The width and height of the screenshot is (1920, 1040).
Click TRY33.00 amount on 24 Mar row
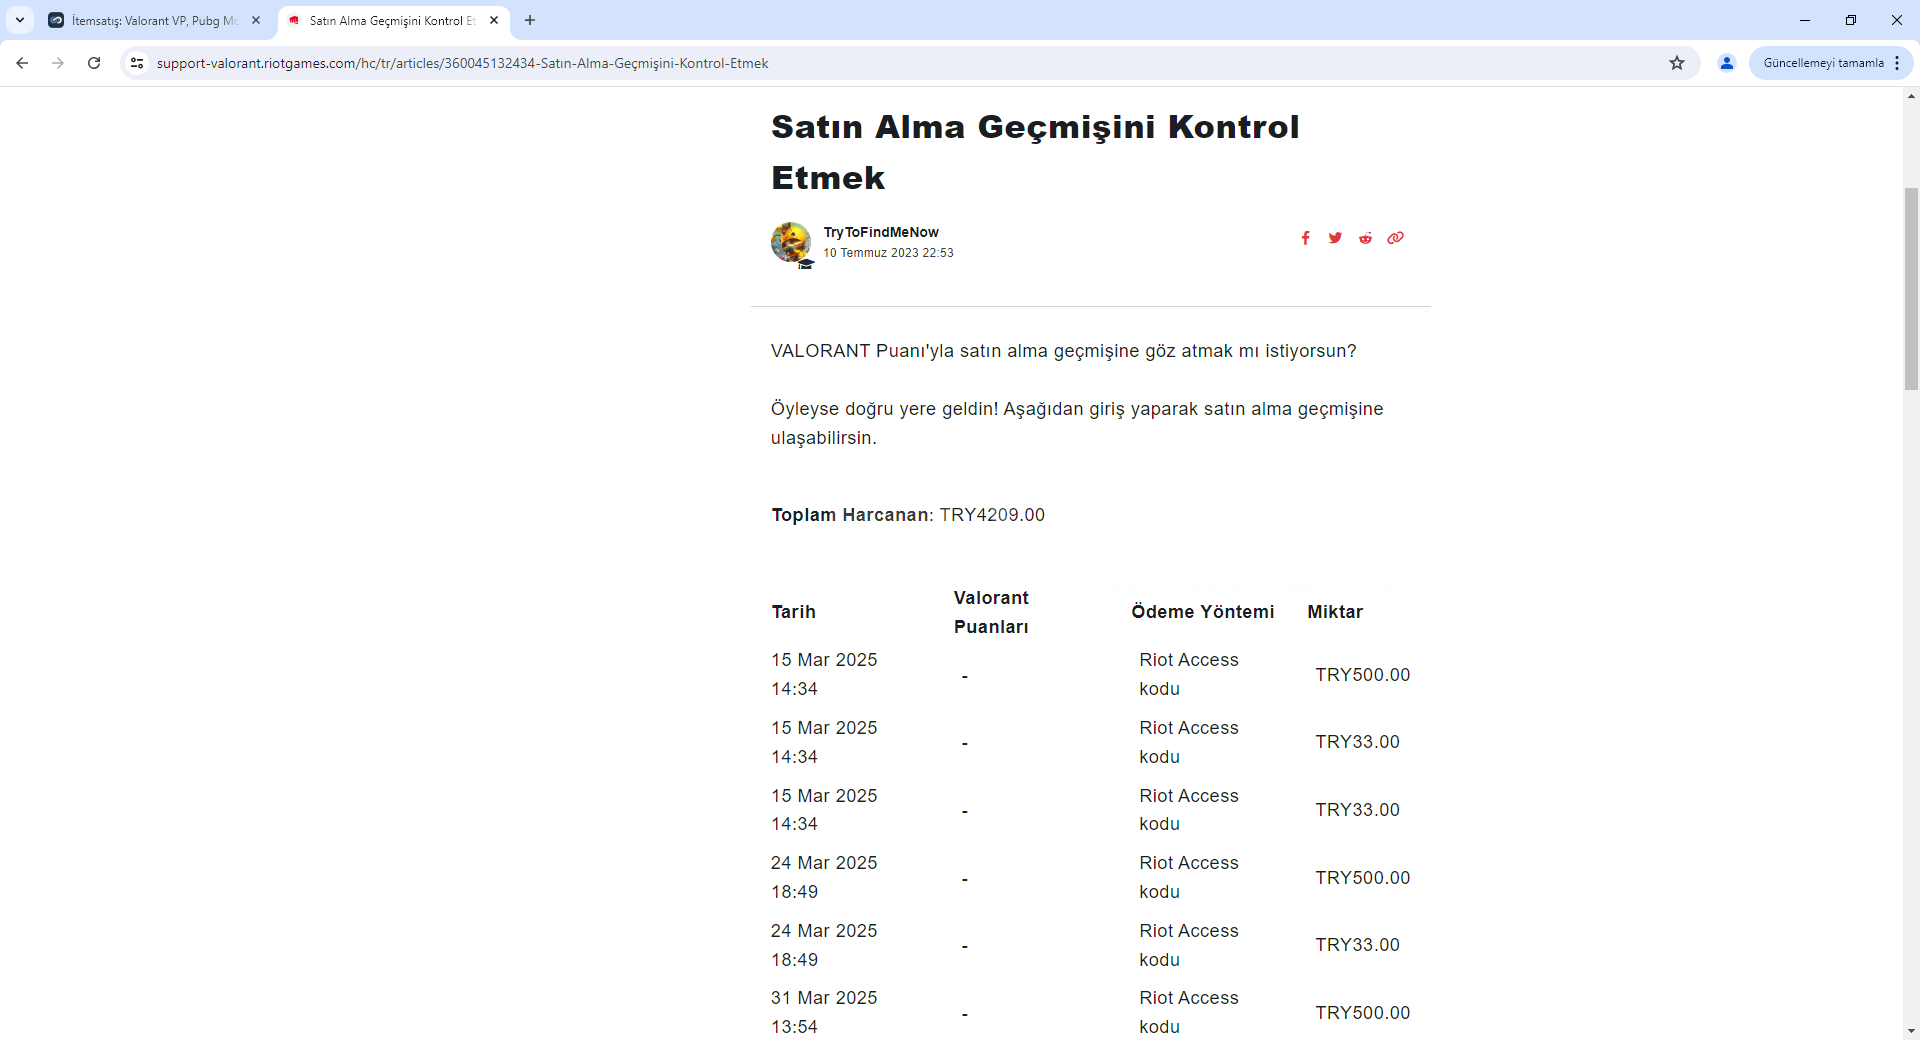click(1357, 945)
